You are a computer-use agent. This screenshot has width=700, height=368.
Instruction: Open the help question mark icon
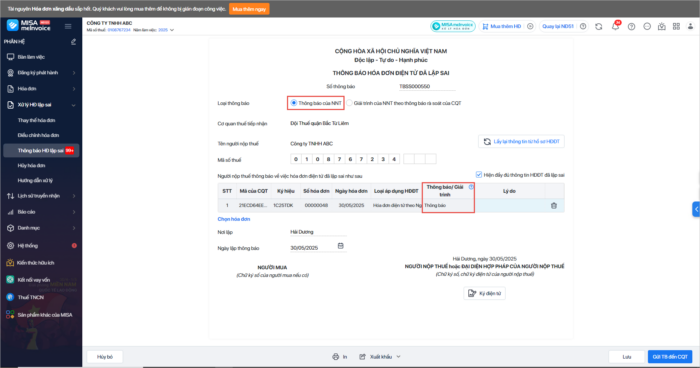point(631,27)
